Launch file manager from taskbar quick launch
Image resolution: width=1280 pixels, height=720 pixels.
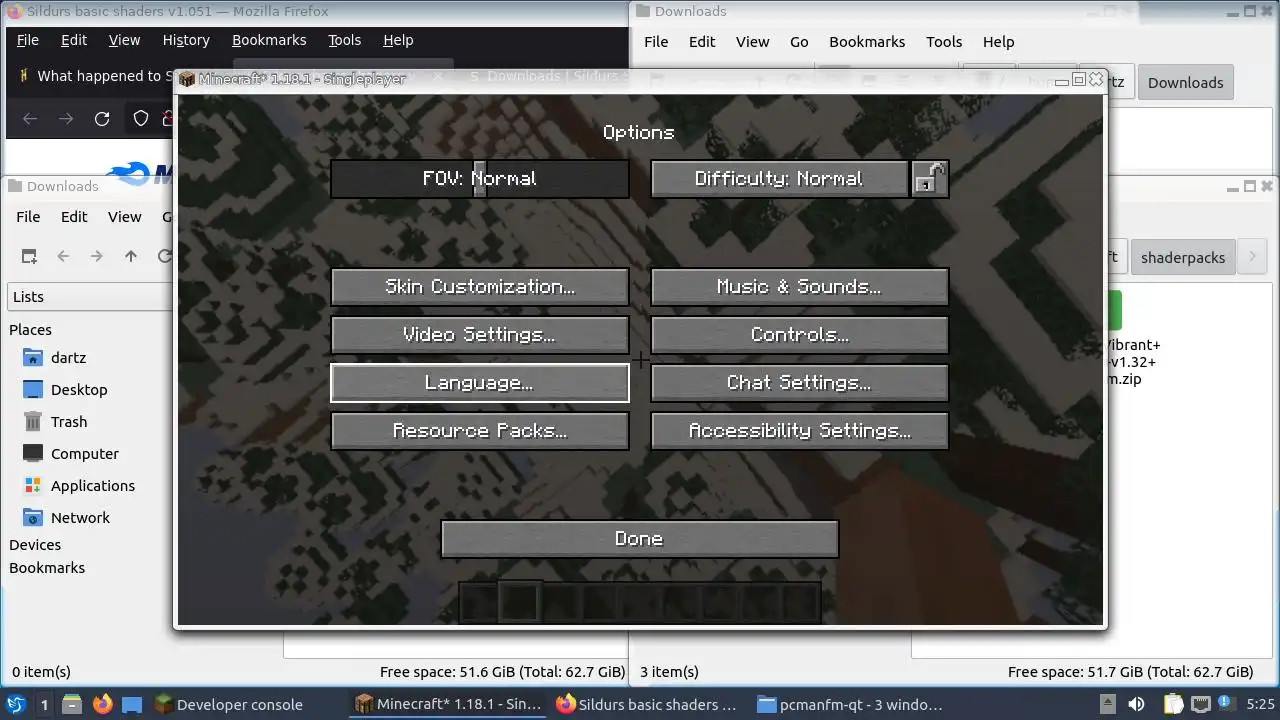coord(72,704)
